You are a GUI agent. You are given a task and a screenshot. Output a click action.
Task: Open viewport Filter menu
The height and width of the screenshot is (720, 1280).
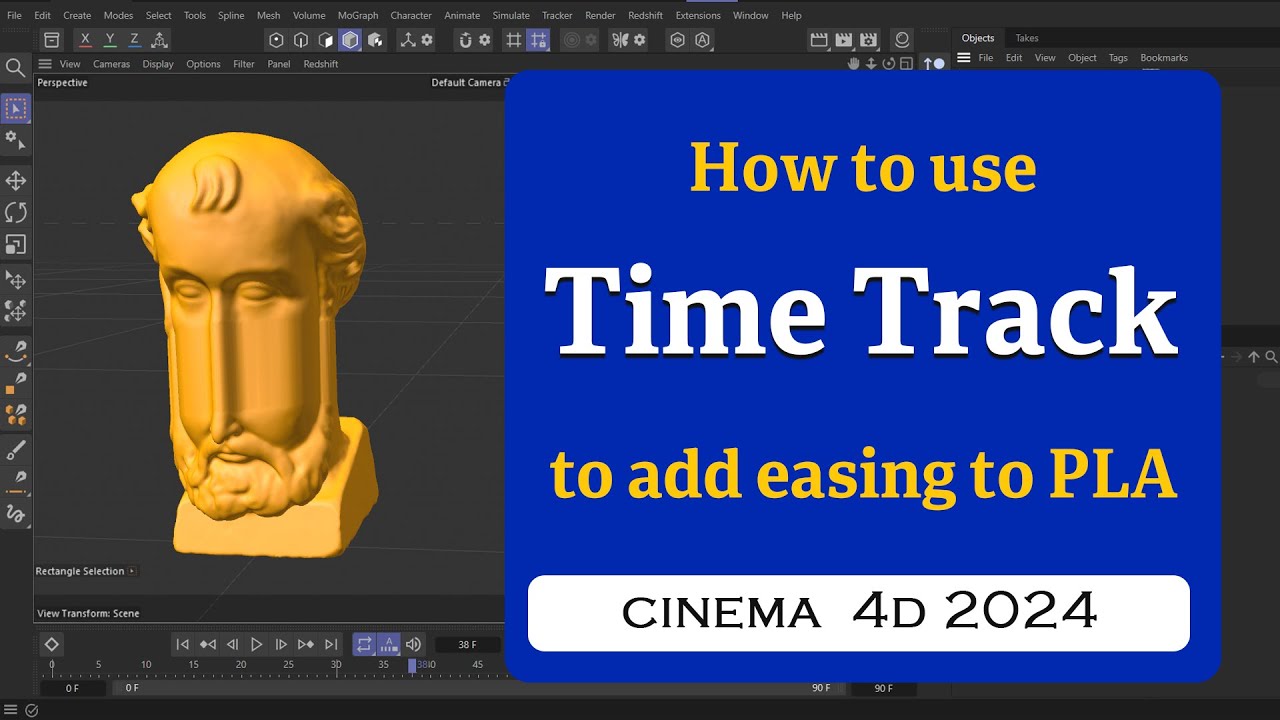244,64
